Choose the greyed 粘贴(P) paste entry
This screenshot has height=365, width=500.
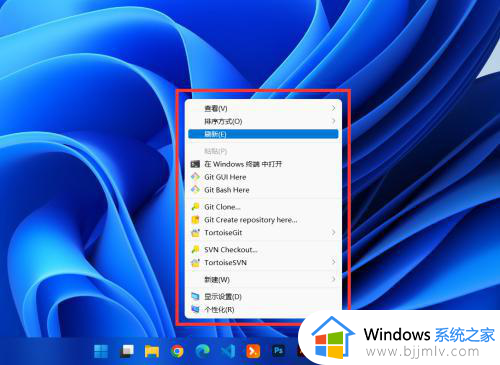(x=263, y=151)
